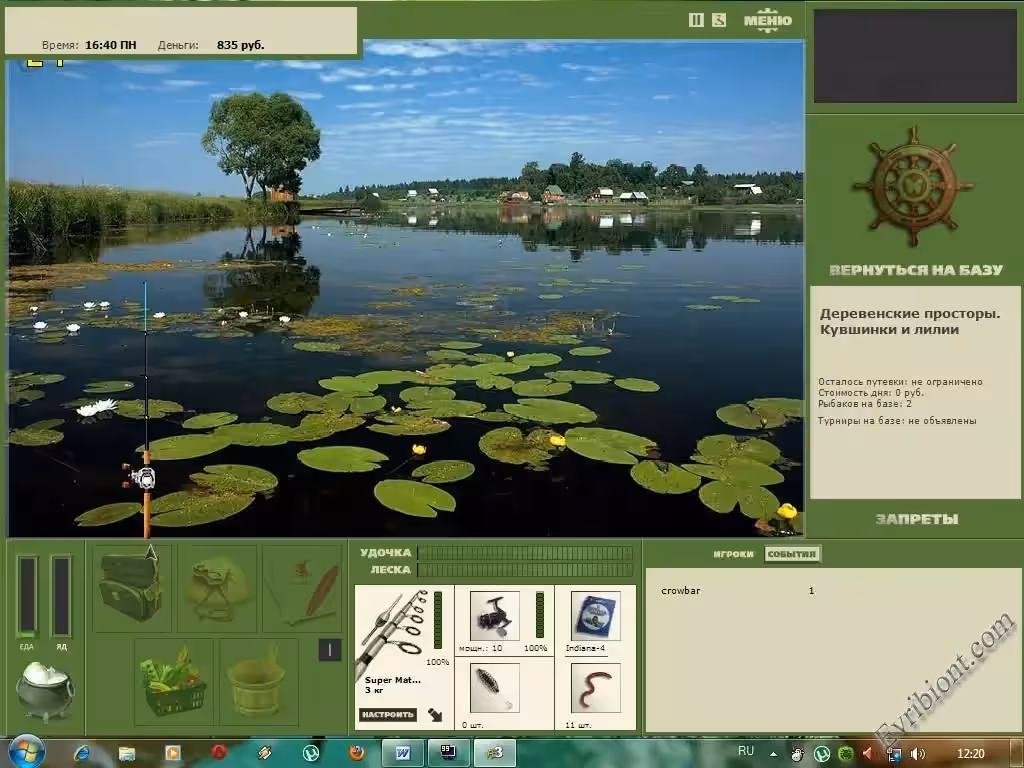Show hidden system tray icons
1024x768 pixels.
772,752
